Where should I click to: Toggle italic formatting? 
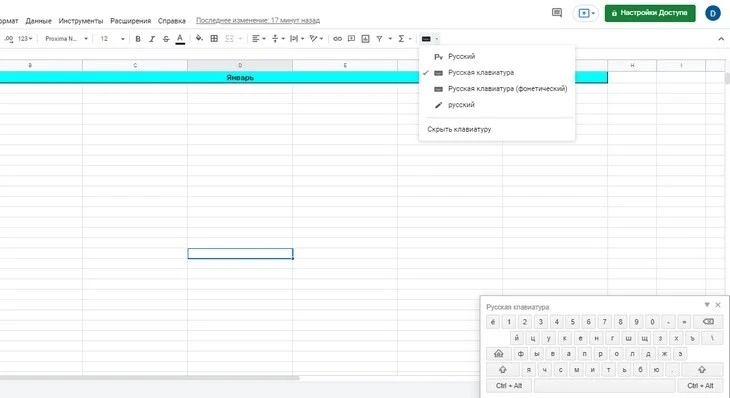[x=152, y=39]
